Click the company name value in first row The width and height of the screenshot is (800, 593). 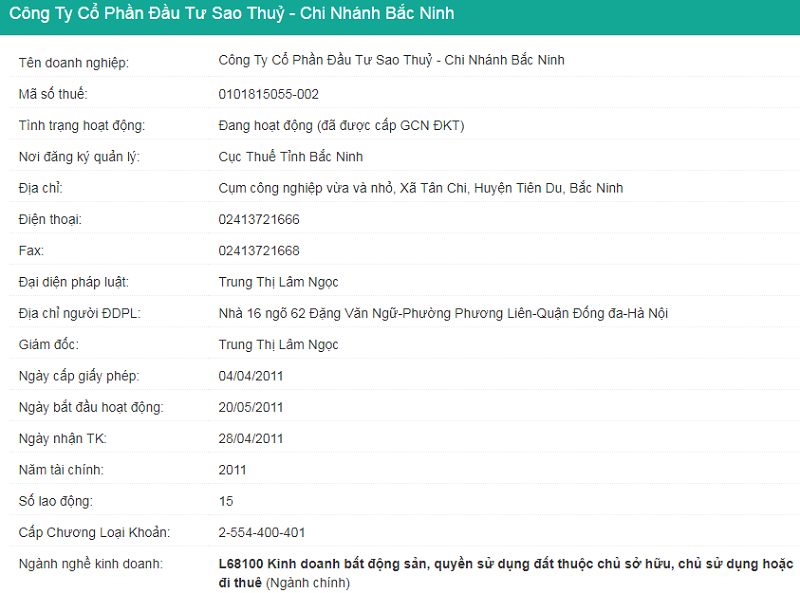point(391,60)
